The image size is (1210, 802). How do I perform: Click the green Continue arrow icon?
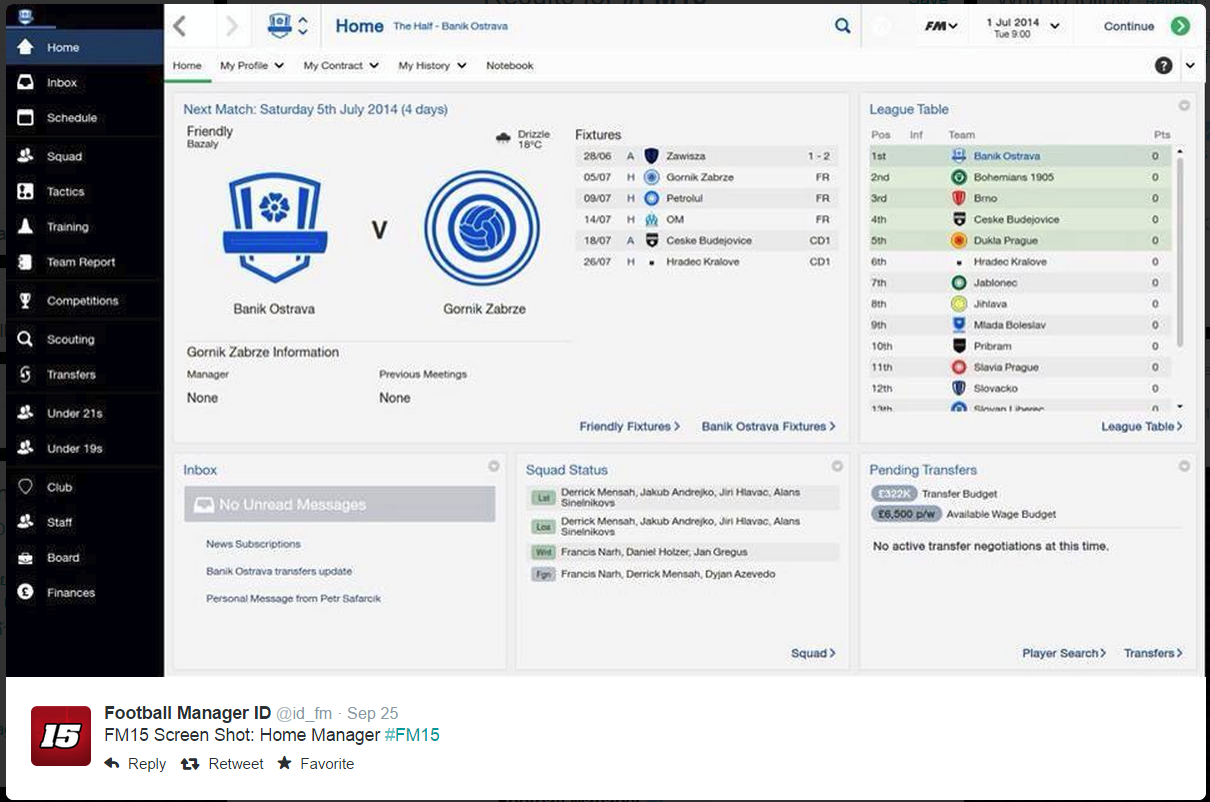1180,26
